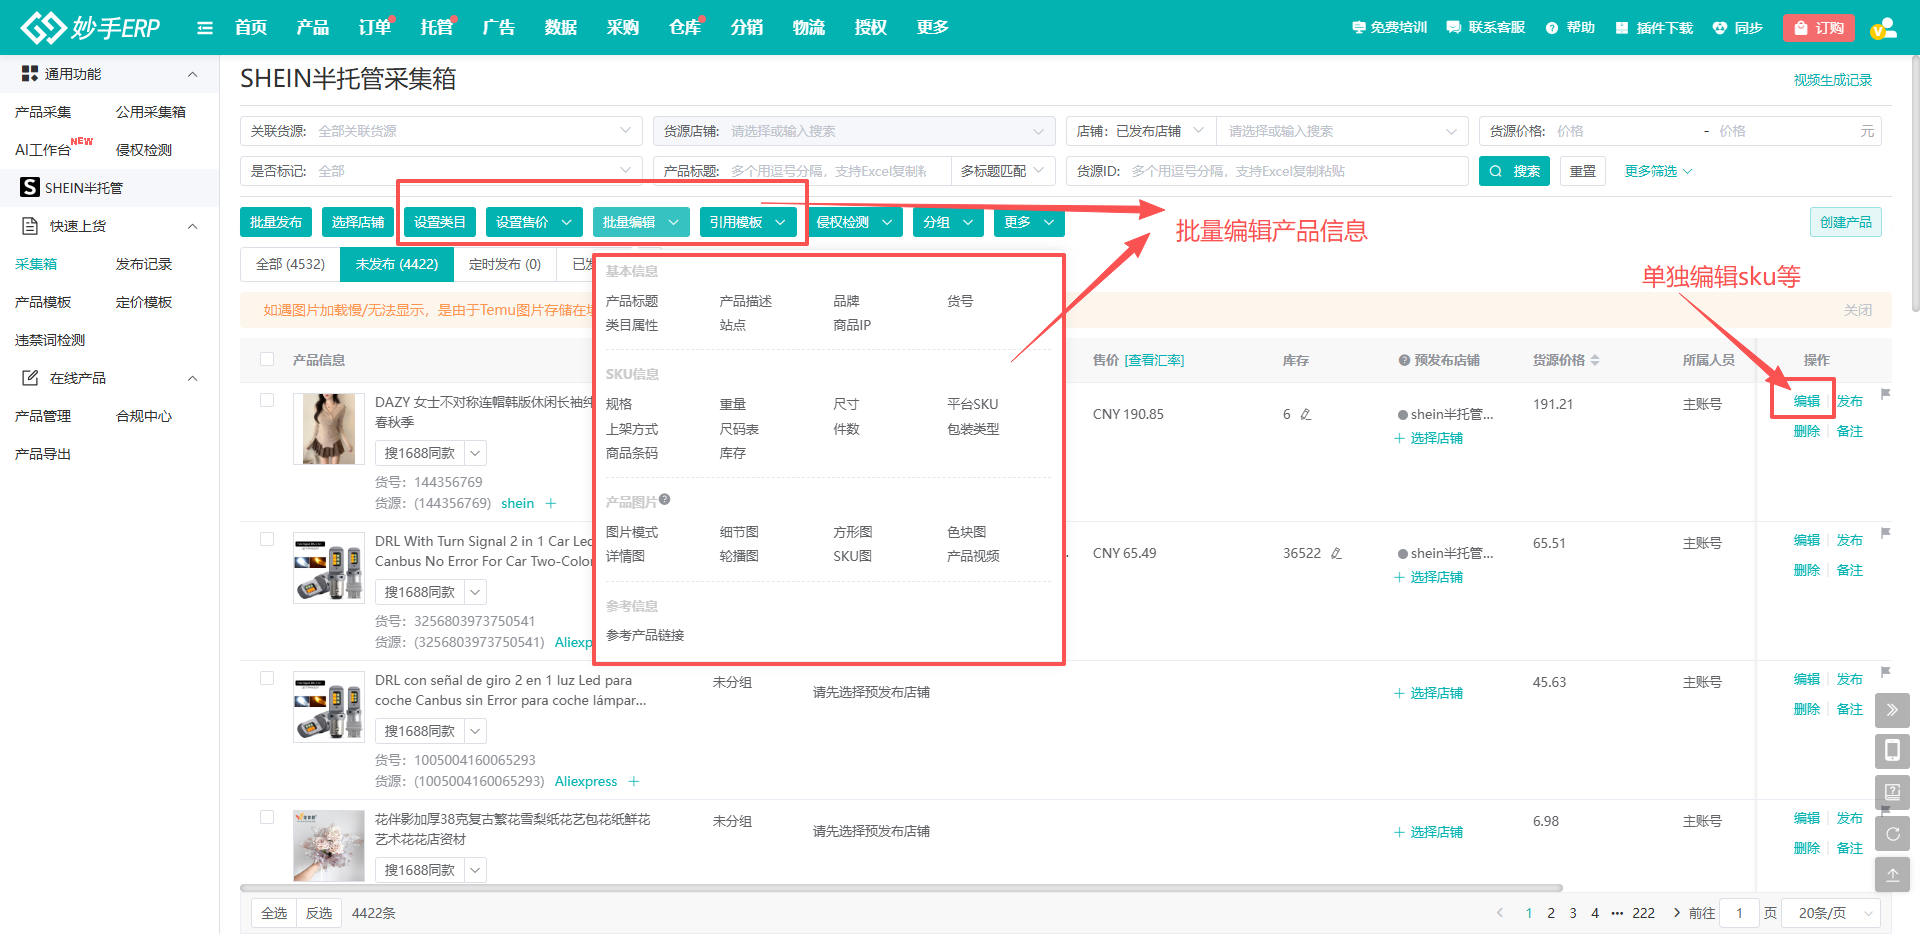Image resolution: width=1920 pixels, height=934 pixels.
Task: Click the 创建产品 button
Action: (x=1846, y=222)
